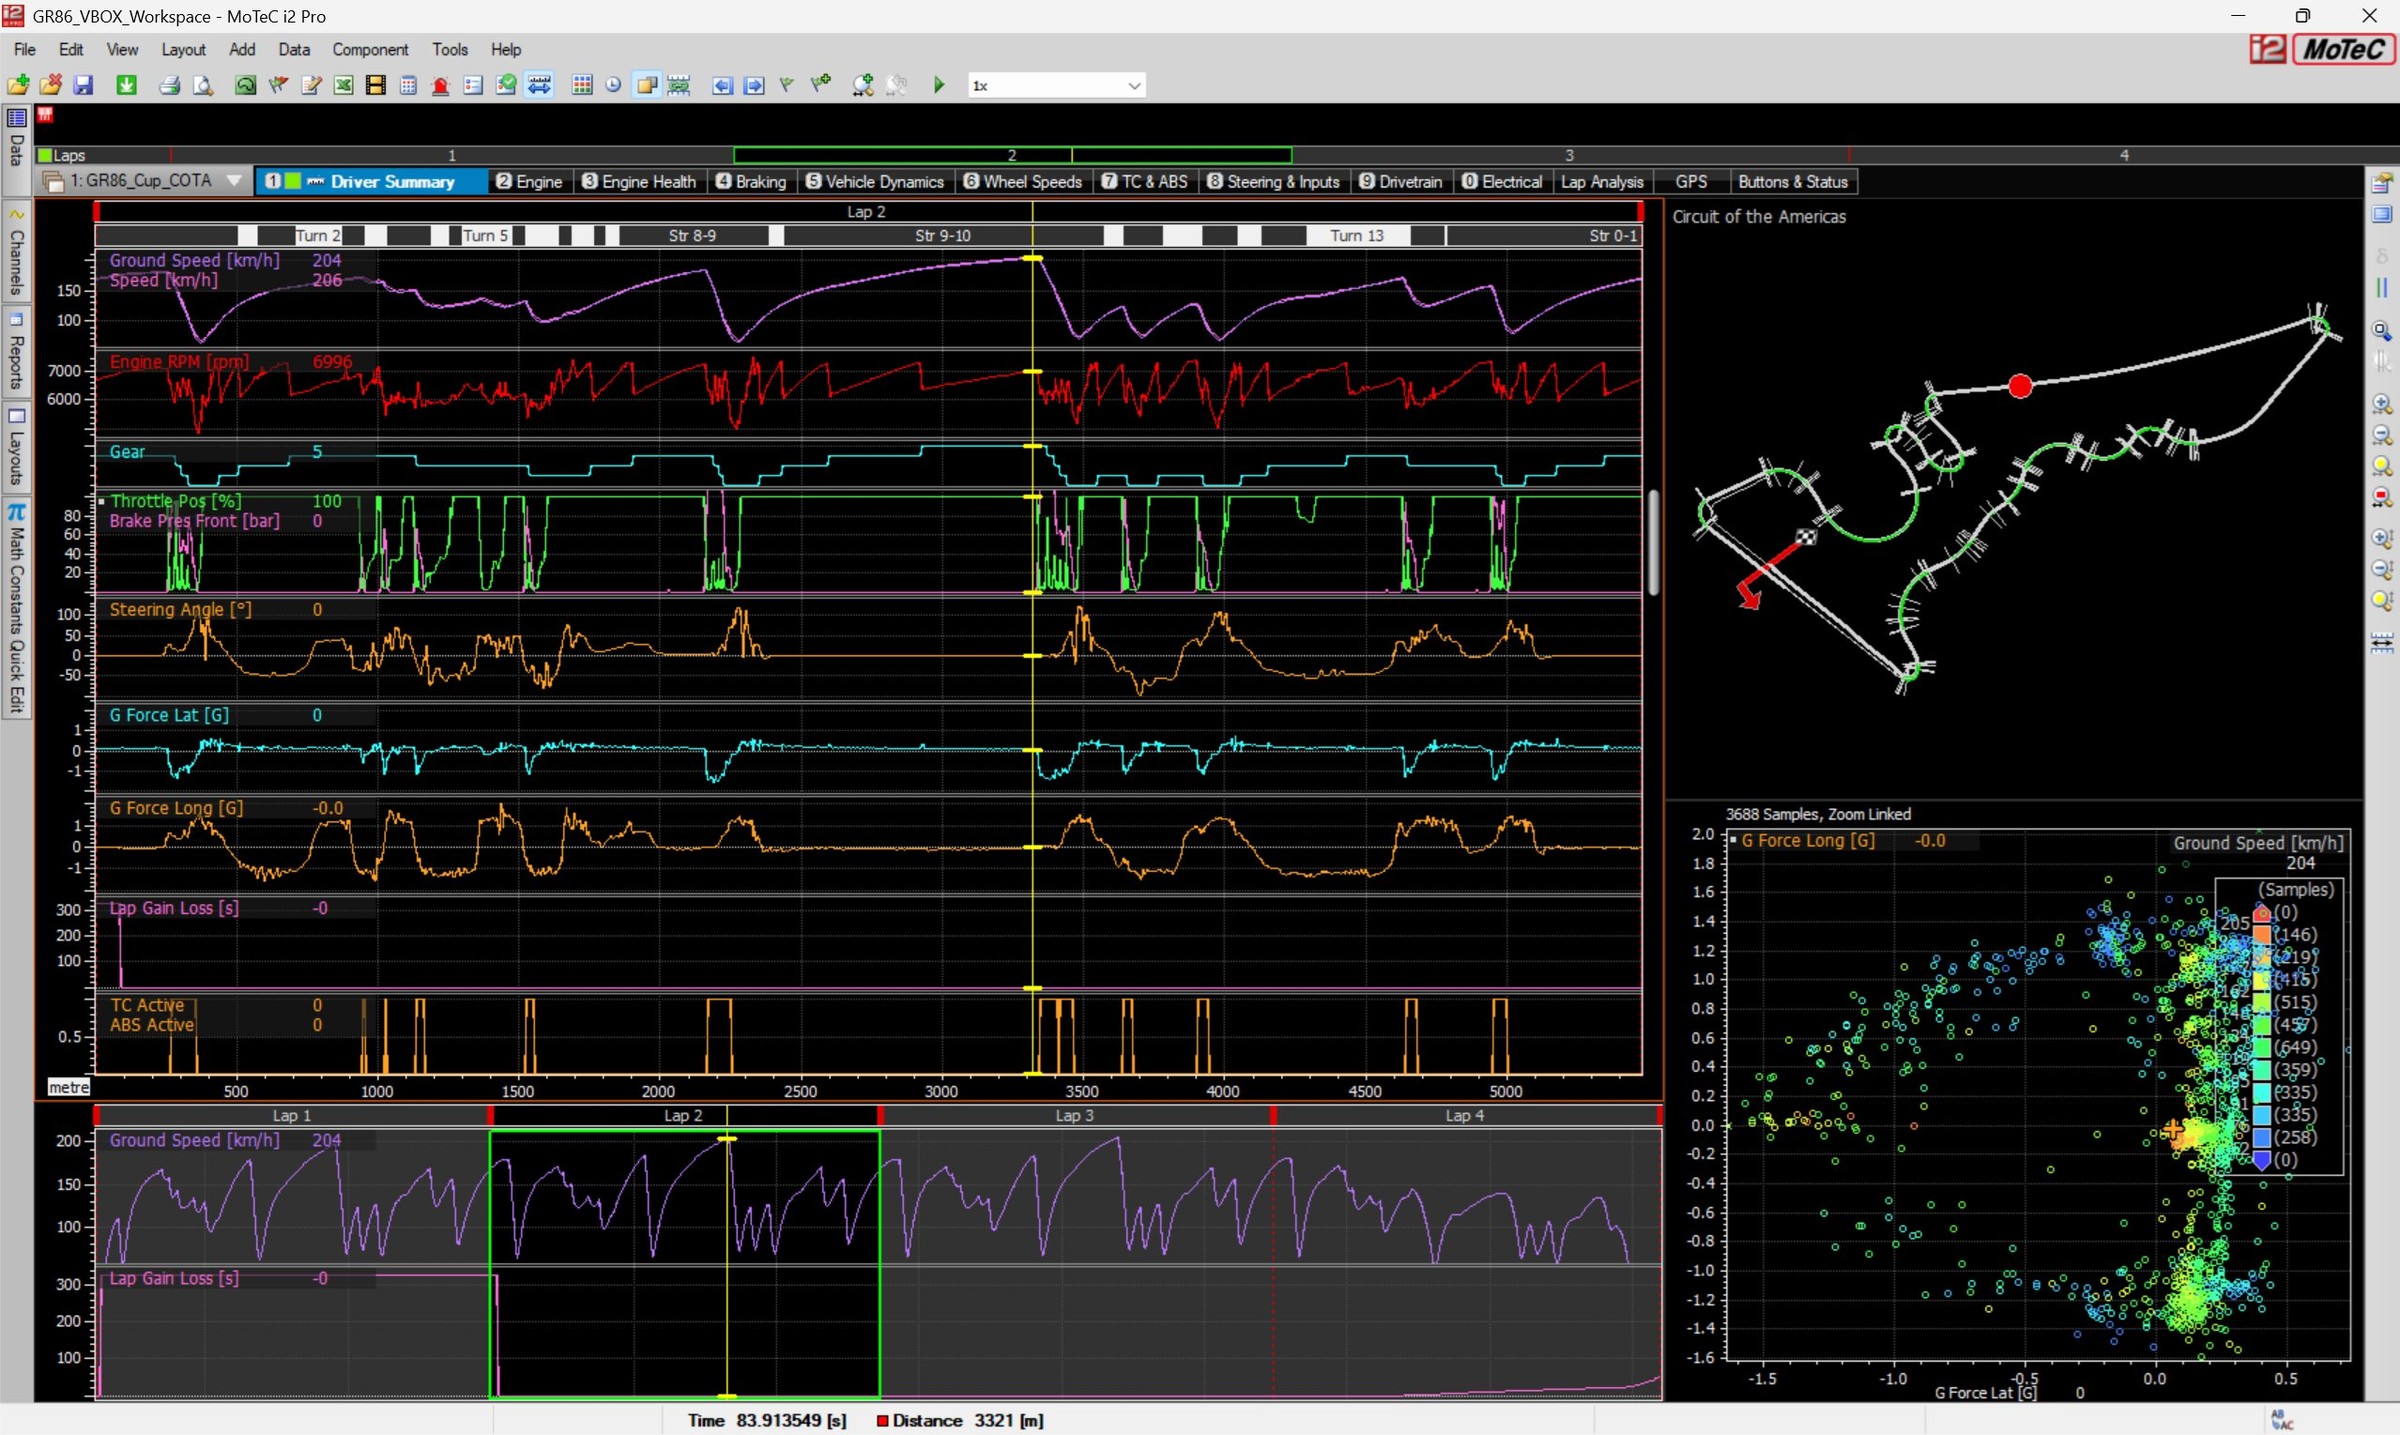Switch to the GPS worksheet tab

tap(1691, 182)
